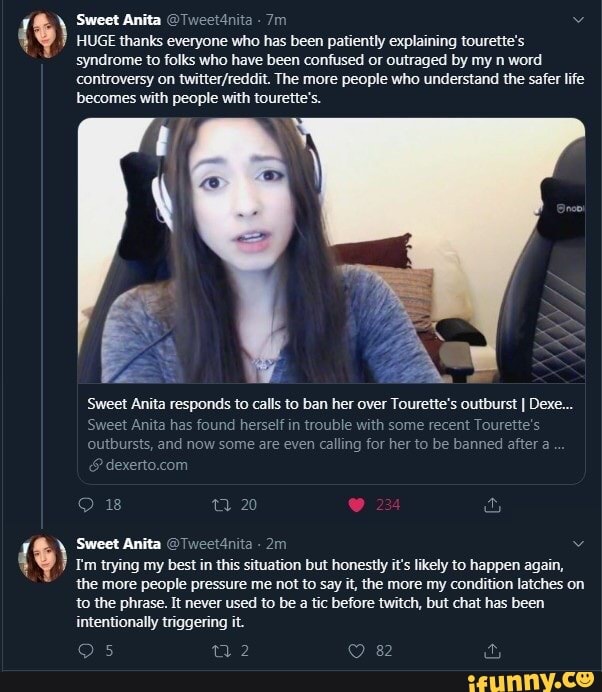Share the second tweet
This screenshot has height=692, width=602.
click(x=491, y=652)
